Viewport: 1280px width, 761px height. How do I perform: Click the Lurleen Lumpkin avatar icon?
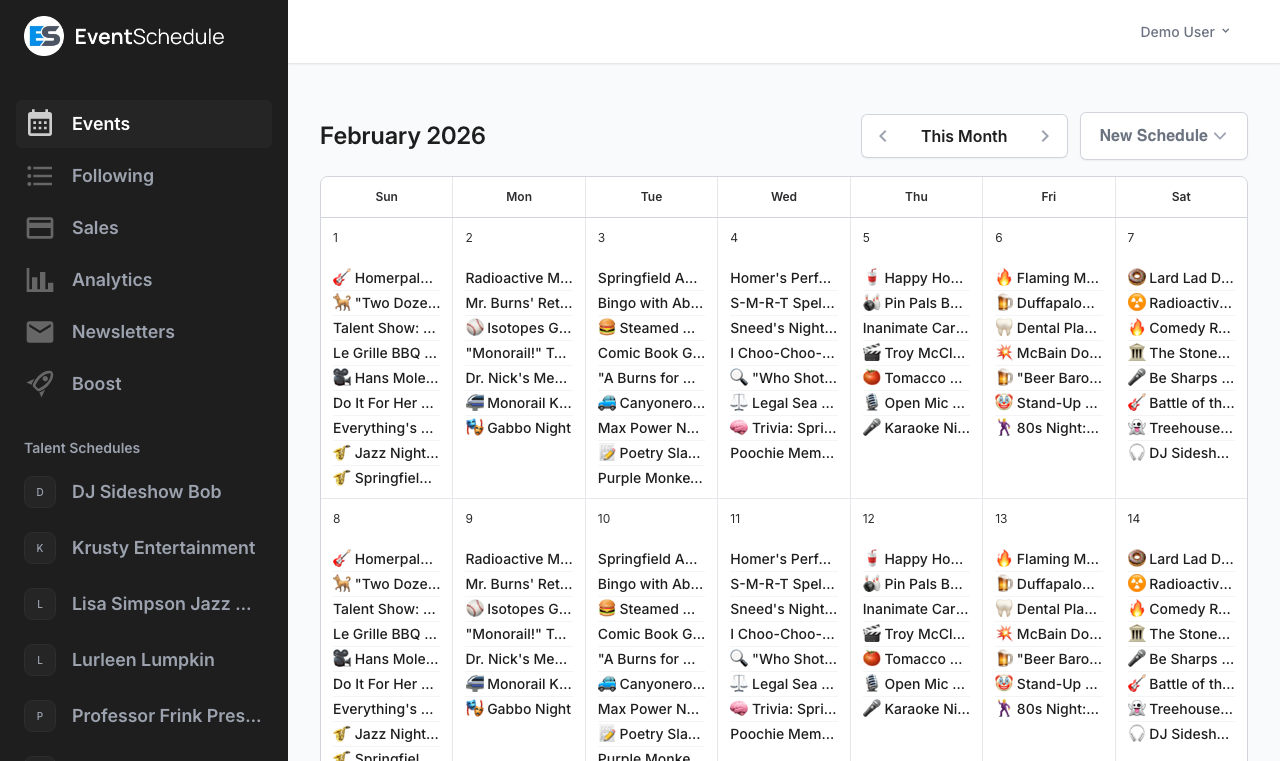pos(39,660)
